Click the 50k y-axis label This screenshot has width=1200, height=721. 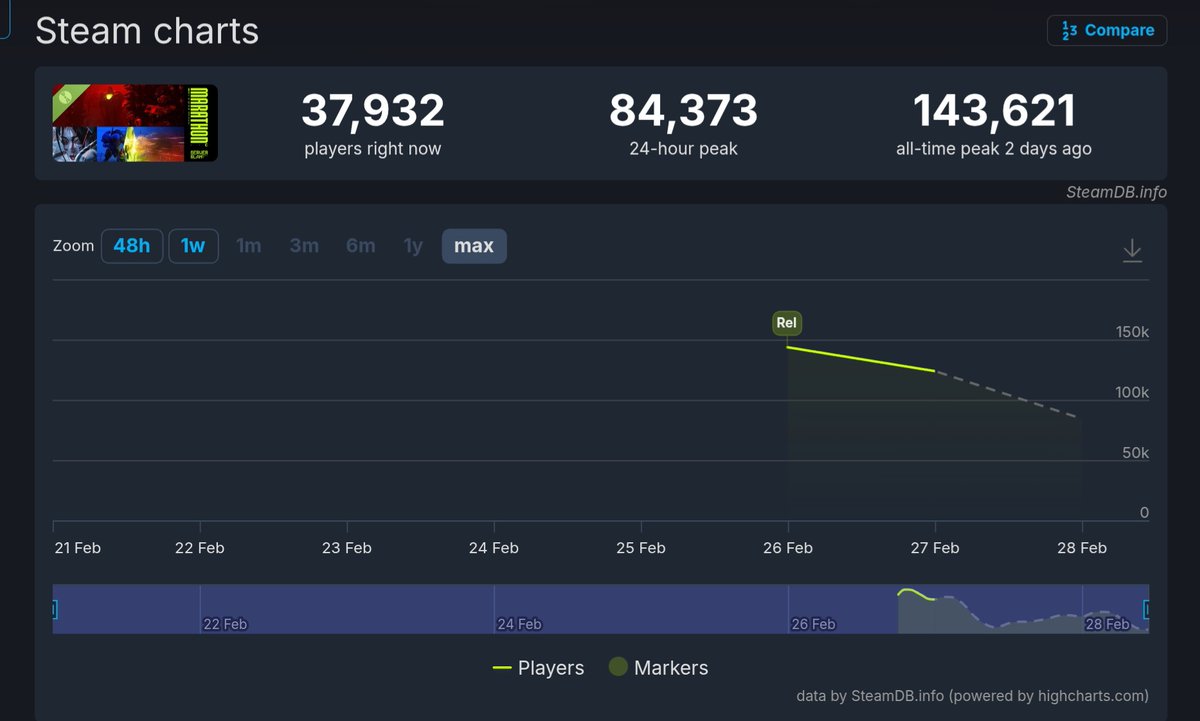coord(1135,453)
